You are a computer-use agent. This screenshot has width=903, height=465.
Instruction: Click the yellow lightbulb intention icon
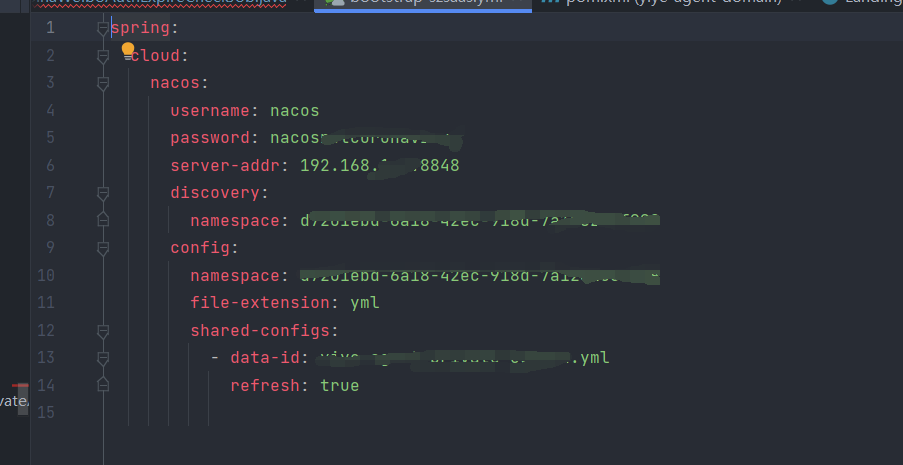click(128, 51)
